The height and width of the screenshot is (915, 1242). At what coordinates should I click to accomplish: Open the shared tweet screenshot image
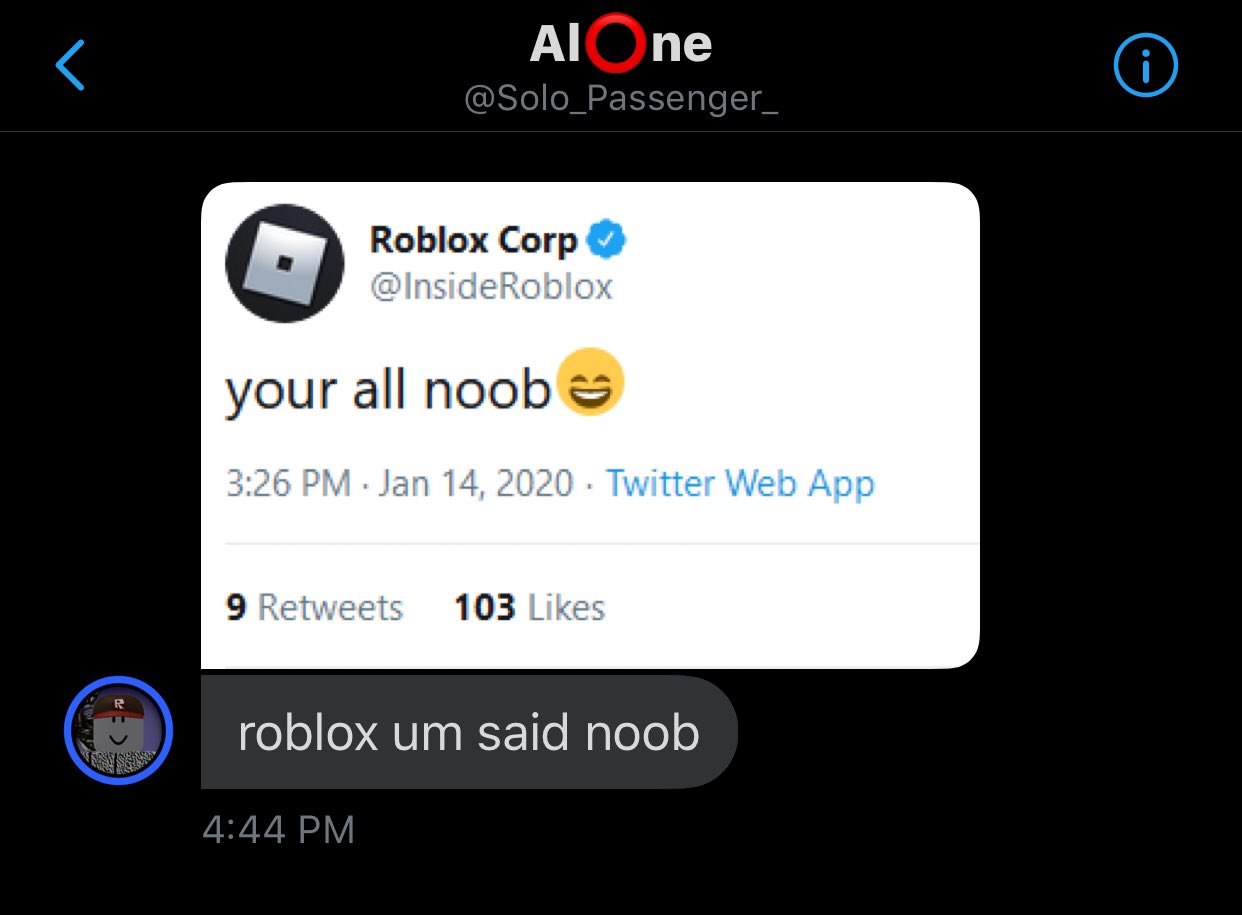click(x=590, y=425)
